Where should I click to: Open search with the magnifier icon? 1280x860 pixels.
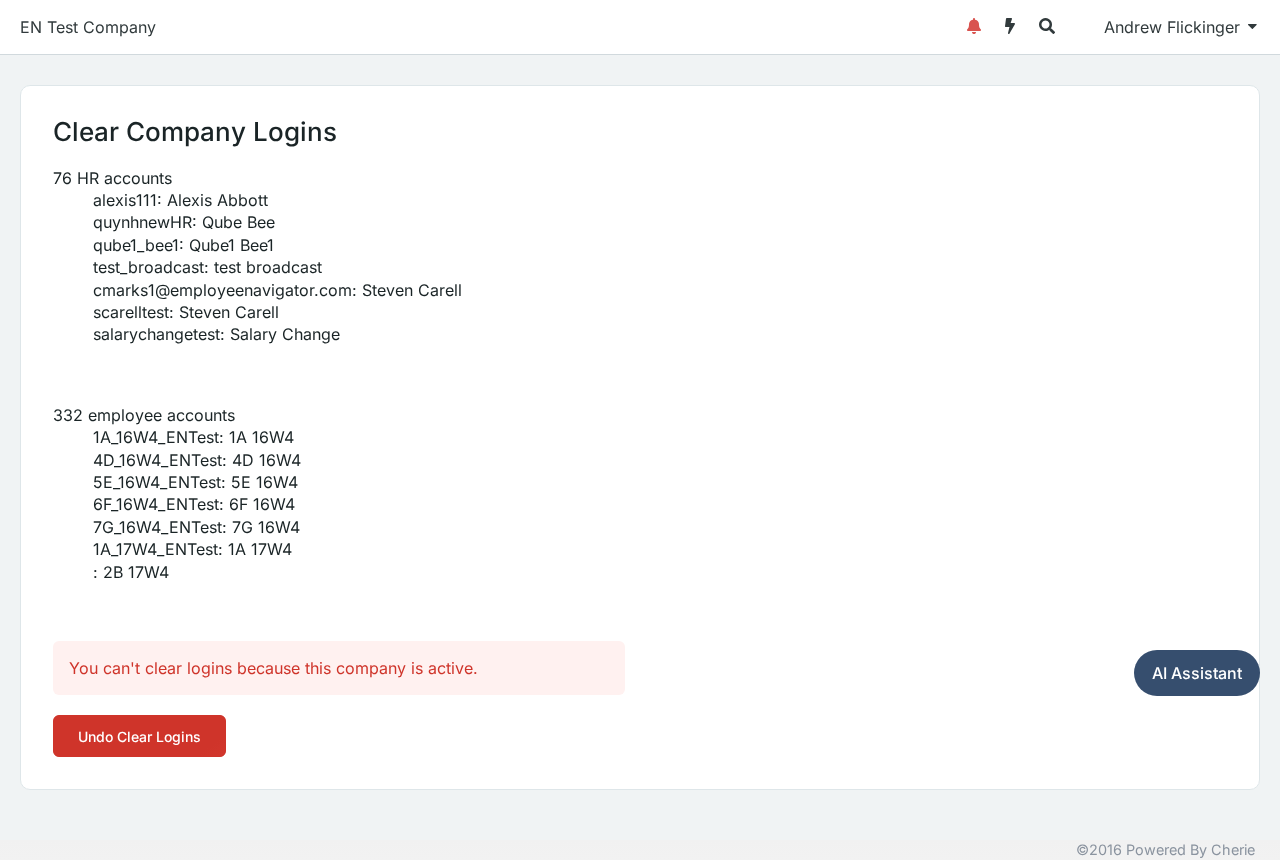(x=1047, y=27)
